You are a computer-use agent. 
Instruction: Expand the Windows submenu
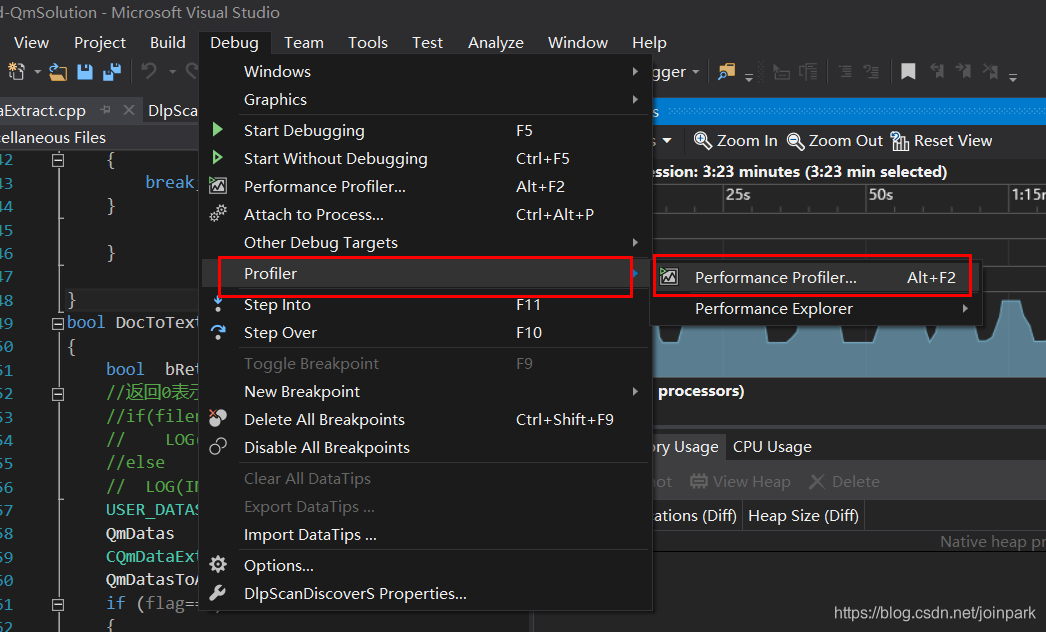(x=635, y=71)
